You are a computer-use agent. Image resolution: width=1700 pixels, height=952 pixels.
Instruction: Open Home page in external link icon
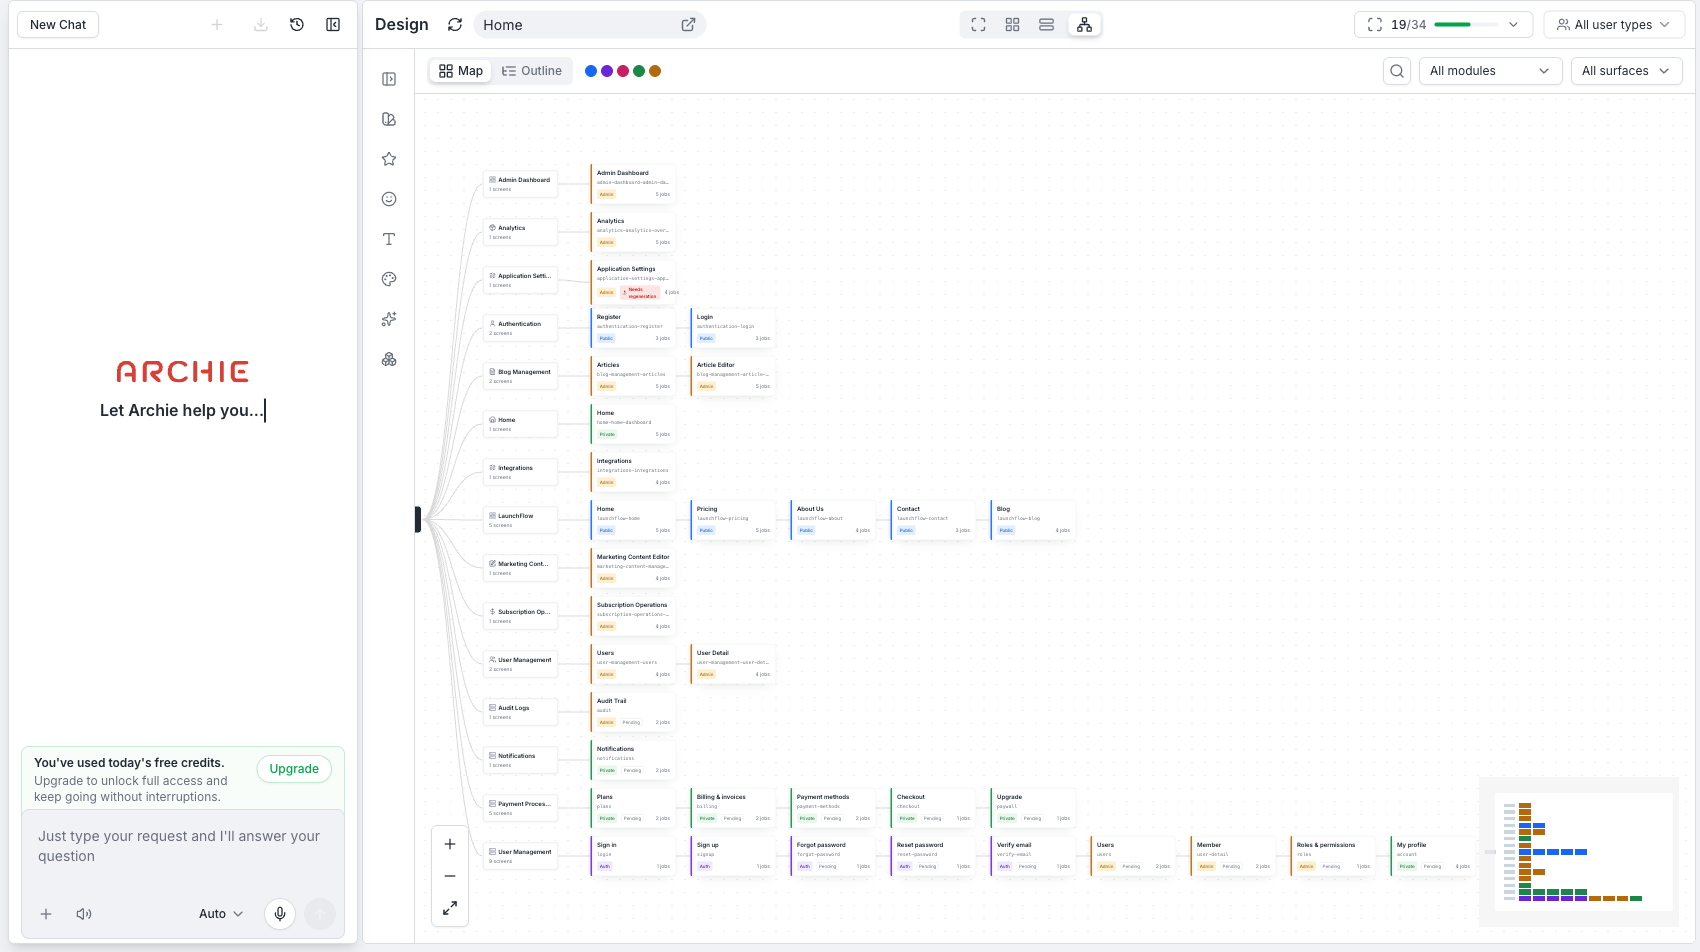pos(688,25)
